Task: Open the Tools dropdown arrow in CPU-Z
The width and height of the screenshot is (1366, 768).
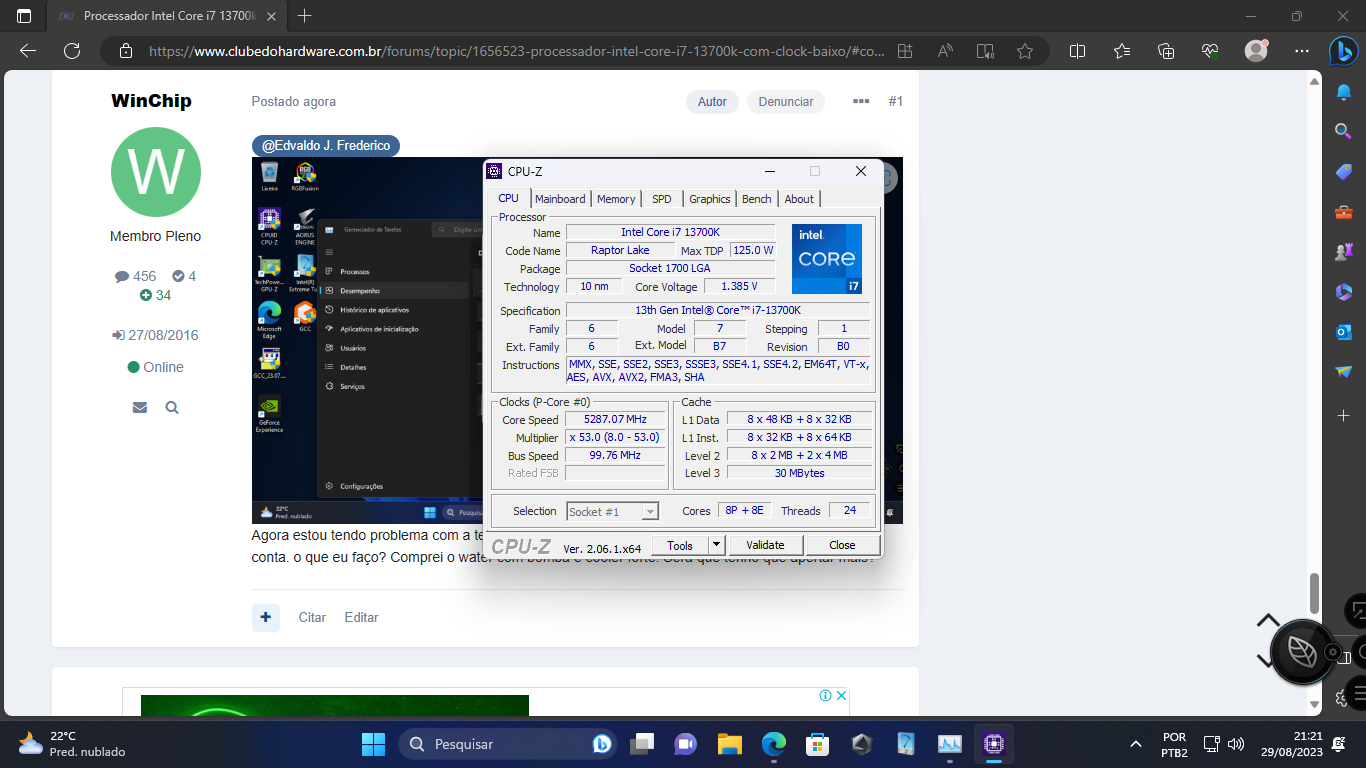Action: [x=716, y=545]
